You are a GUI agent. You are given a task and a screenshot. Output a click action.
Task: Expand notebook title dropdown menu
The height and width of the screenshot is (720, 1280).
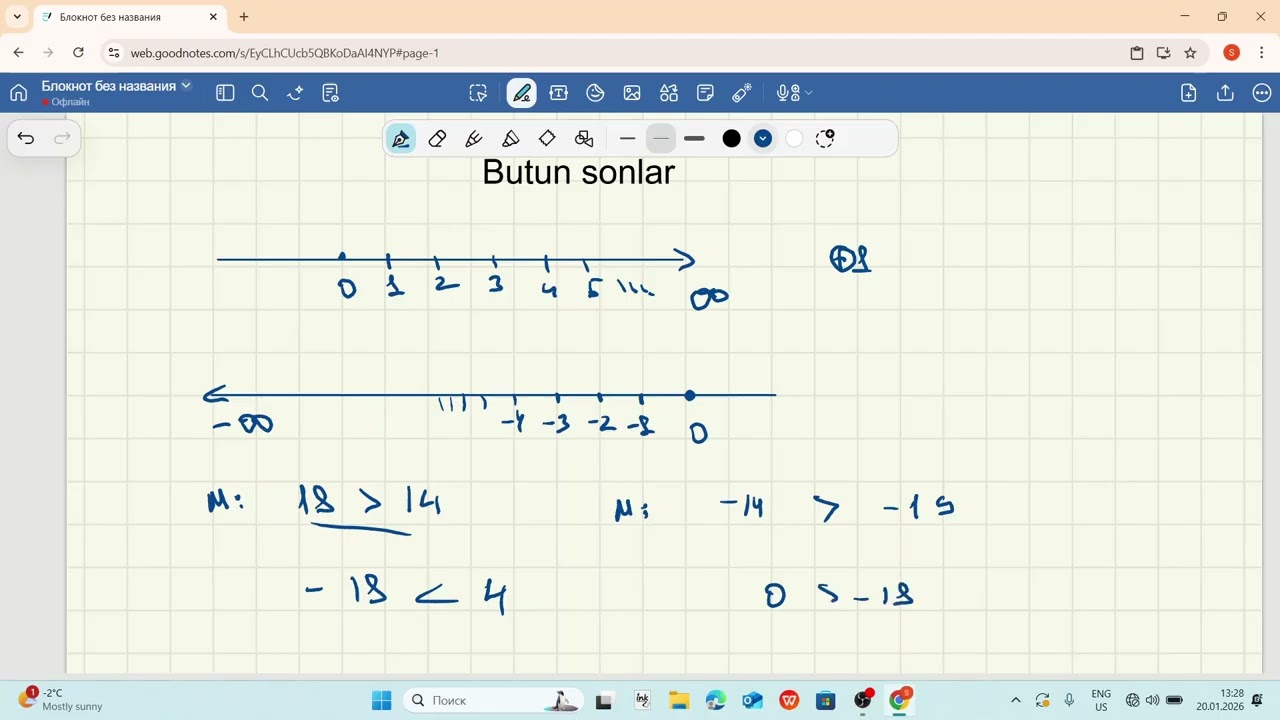185,86
